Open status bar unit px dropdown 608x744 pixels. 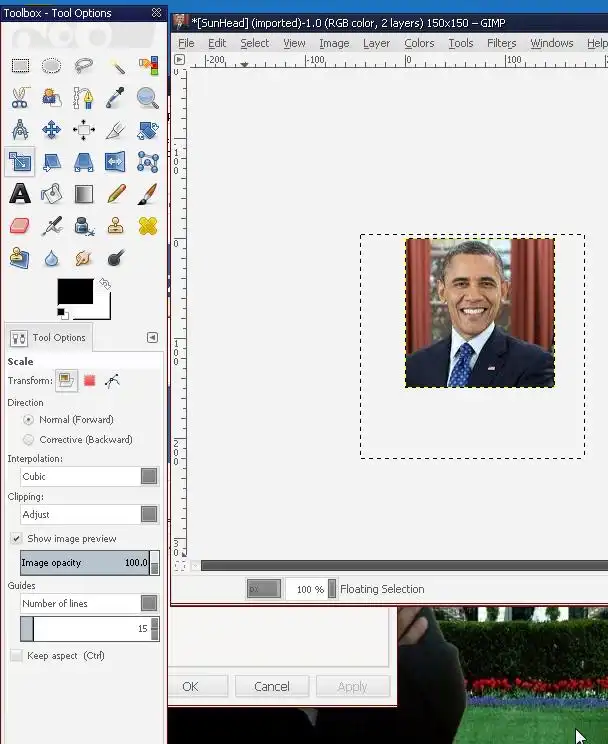263,589
